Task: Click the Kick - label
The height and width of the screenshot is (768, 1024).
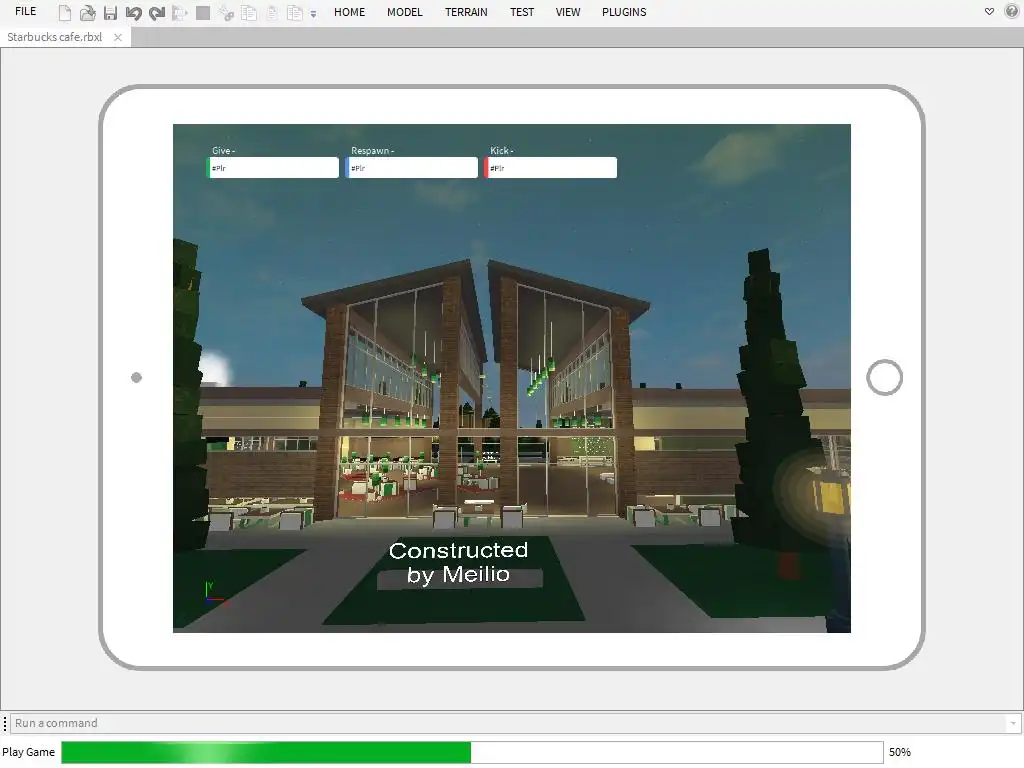Action: (502, 150)
